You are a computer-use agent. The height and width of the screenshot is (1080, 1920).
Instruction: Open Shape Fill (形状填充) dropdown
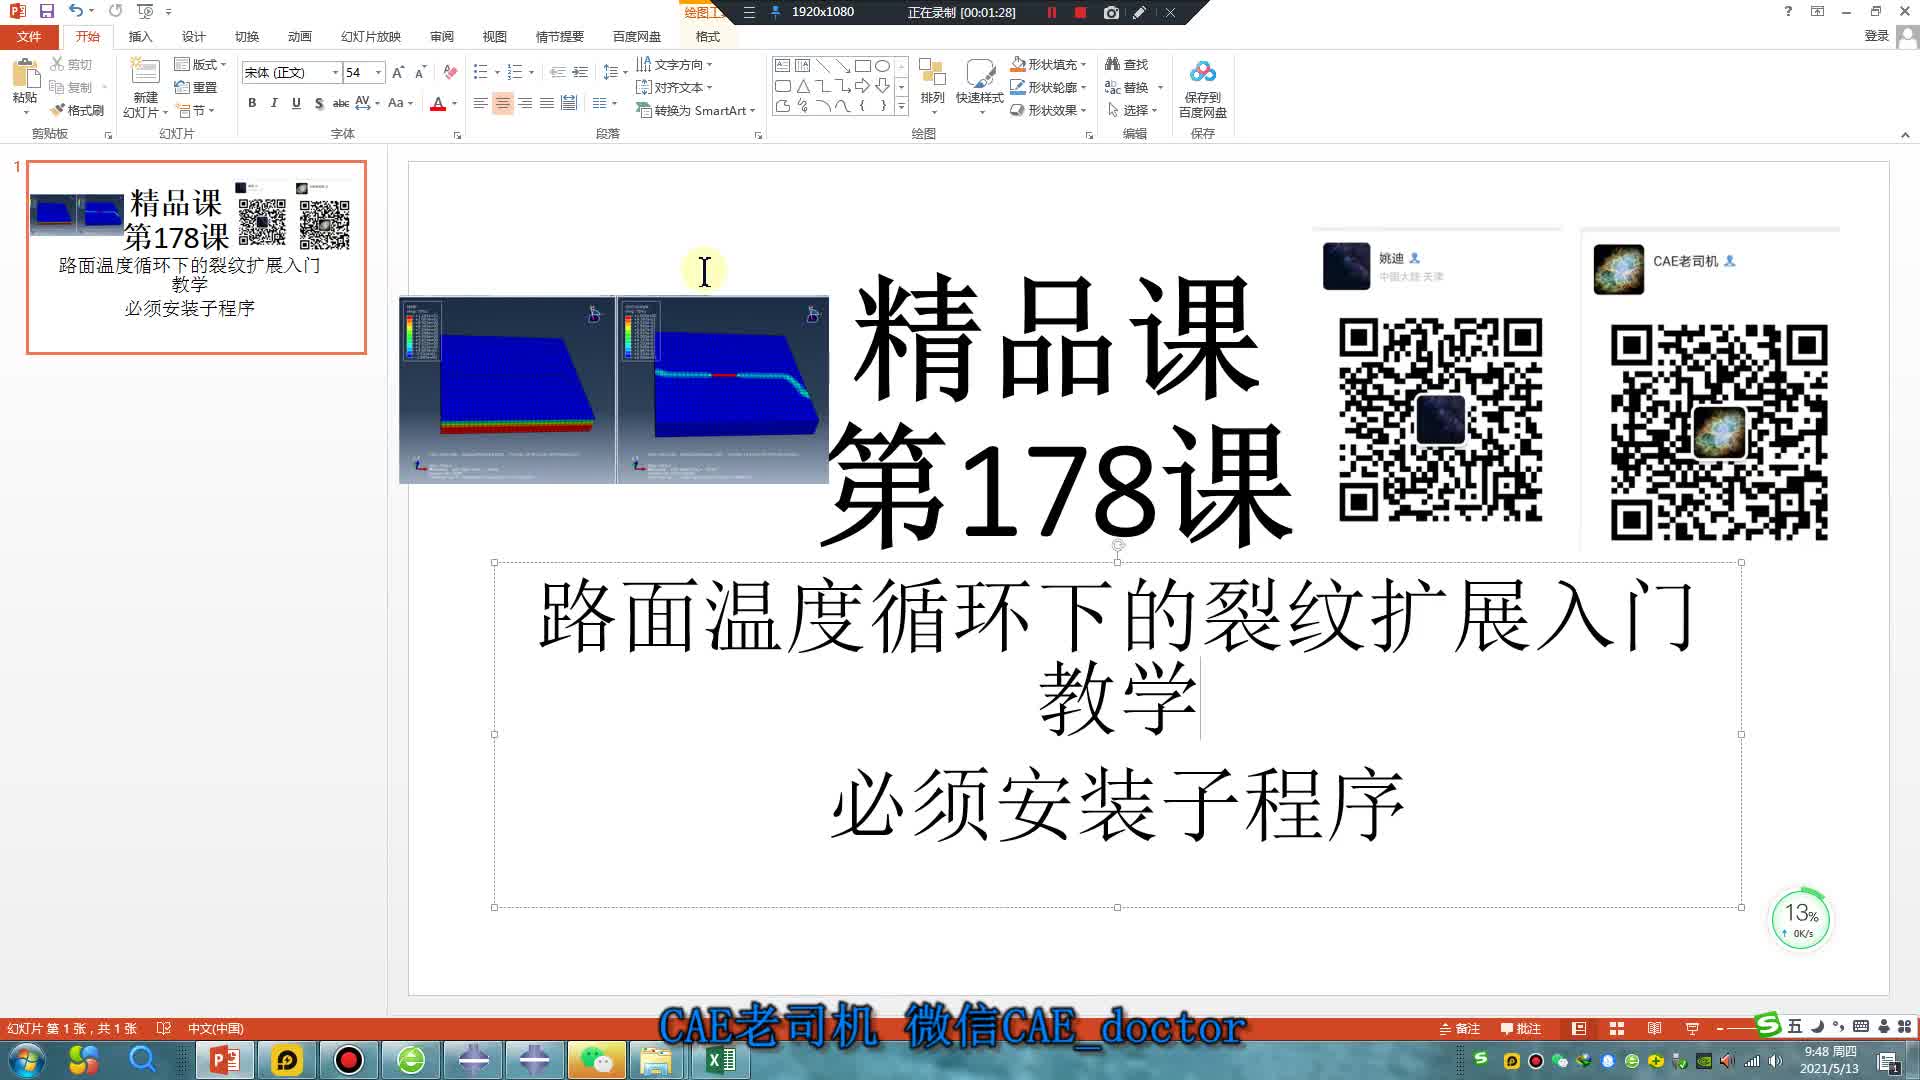pyautogui.click(x=1049, y=64)
